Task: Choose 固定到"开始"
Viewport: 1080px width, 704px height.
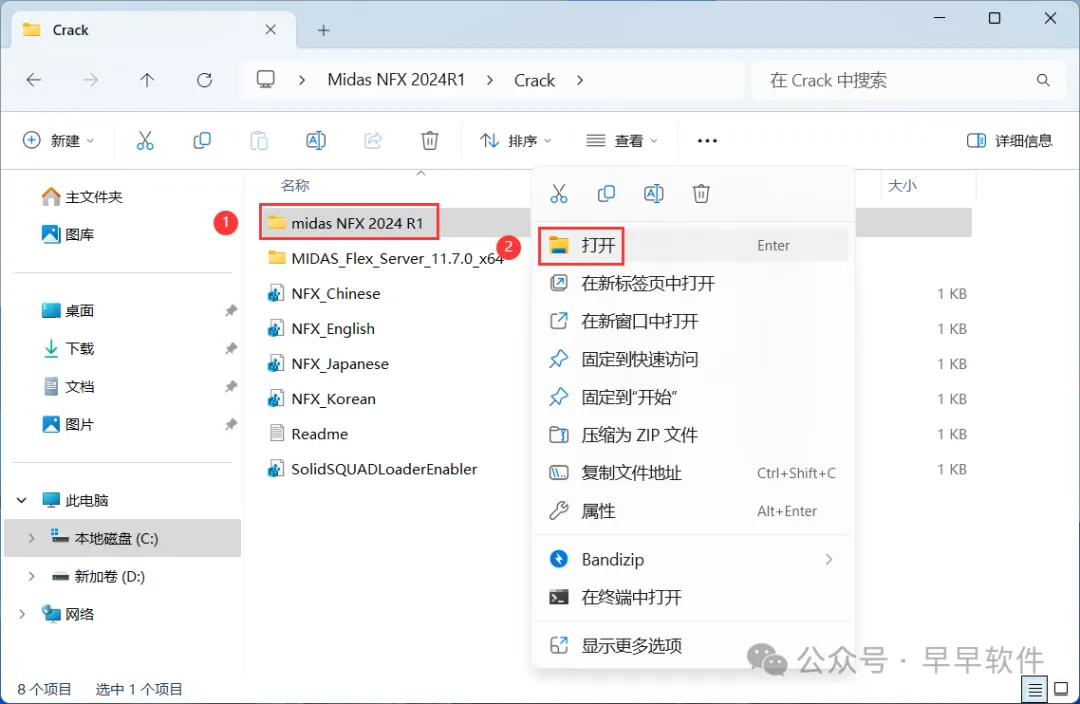Action: [x=692, y=397]
